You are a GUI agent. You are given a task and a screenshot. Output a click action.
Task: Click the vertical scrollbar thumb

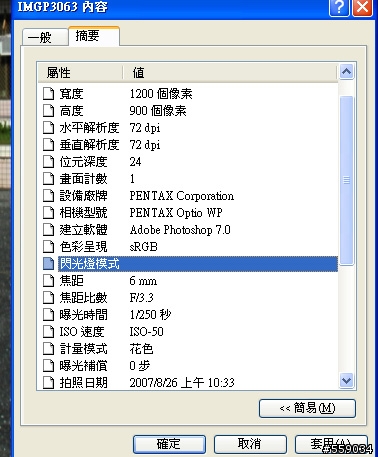[346, 180]
